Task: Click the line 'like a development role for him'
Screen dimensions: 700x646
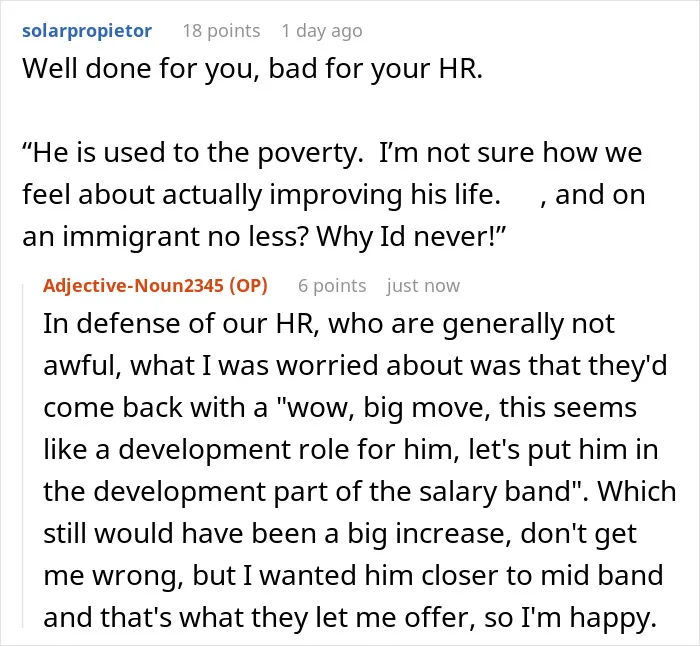Action: 350,449
